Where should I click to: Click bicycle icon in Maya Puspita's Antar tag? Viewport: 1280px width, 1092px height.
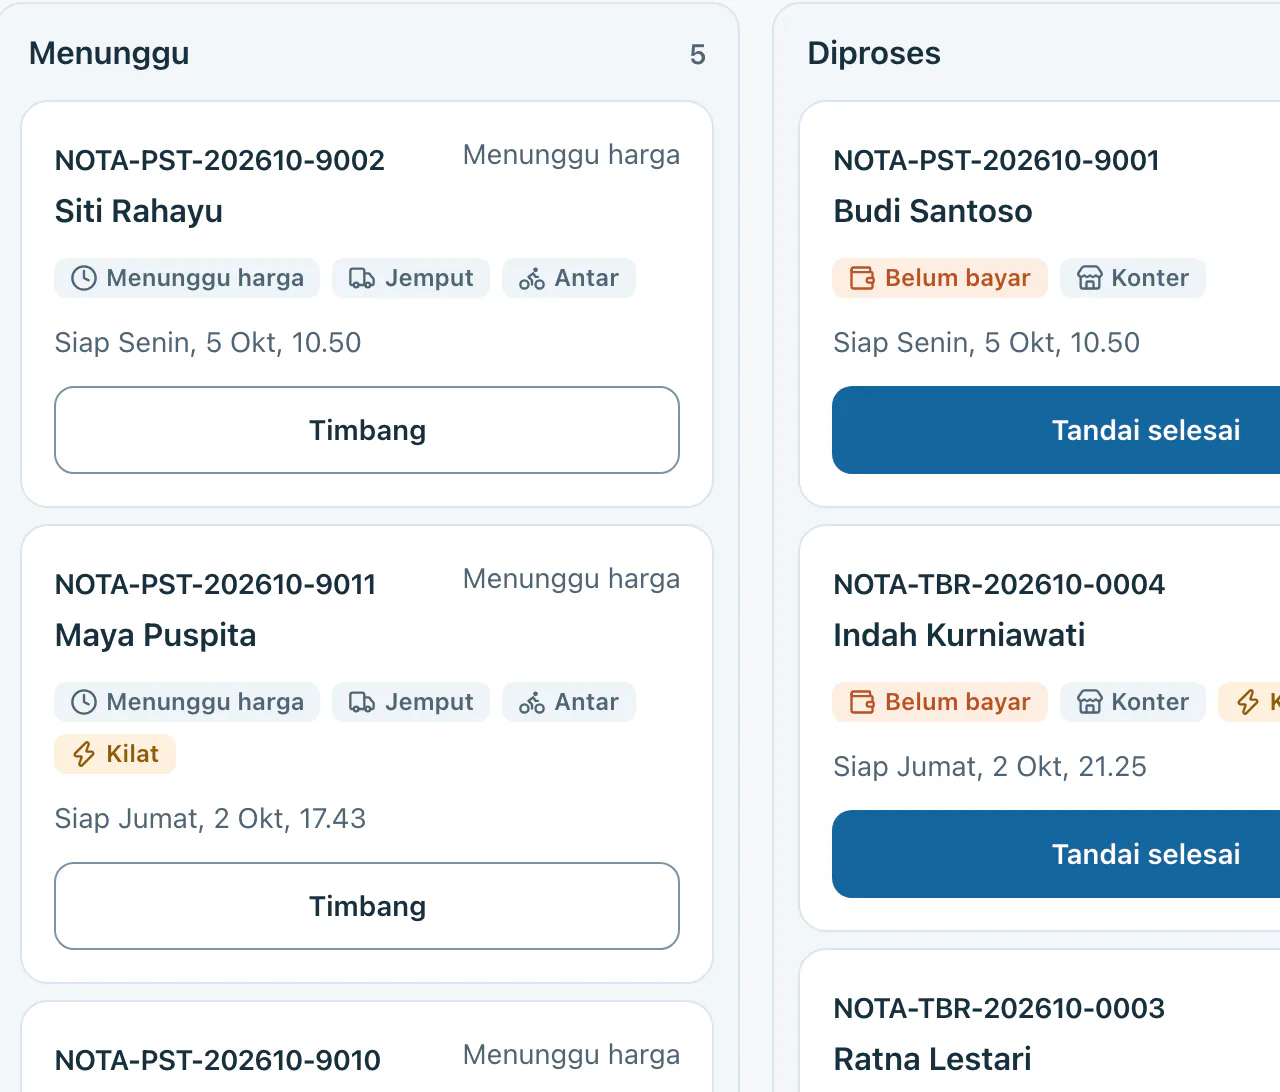point(532,702)
